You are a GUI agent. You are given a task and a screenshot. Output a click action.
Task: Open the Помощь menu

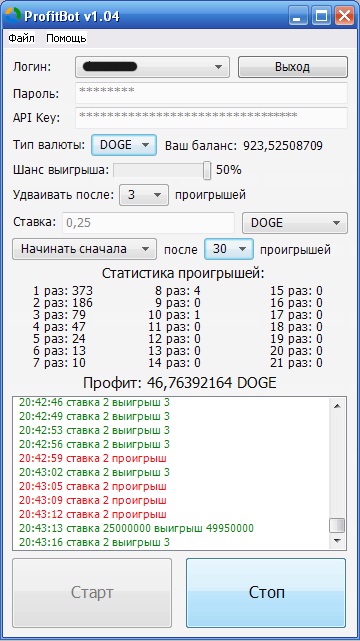66,38
